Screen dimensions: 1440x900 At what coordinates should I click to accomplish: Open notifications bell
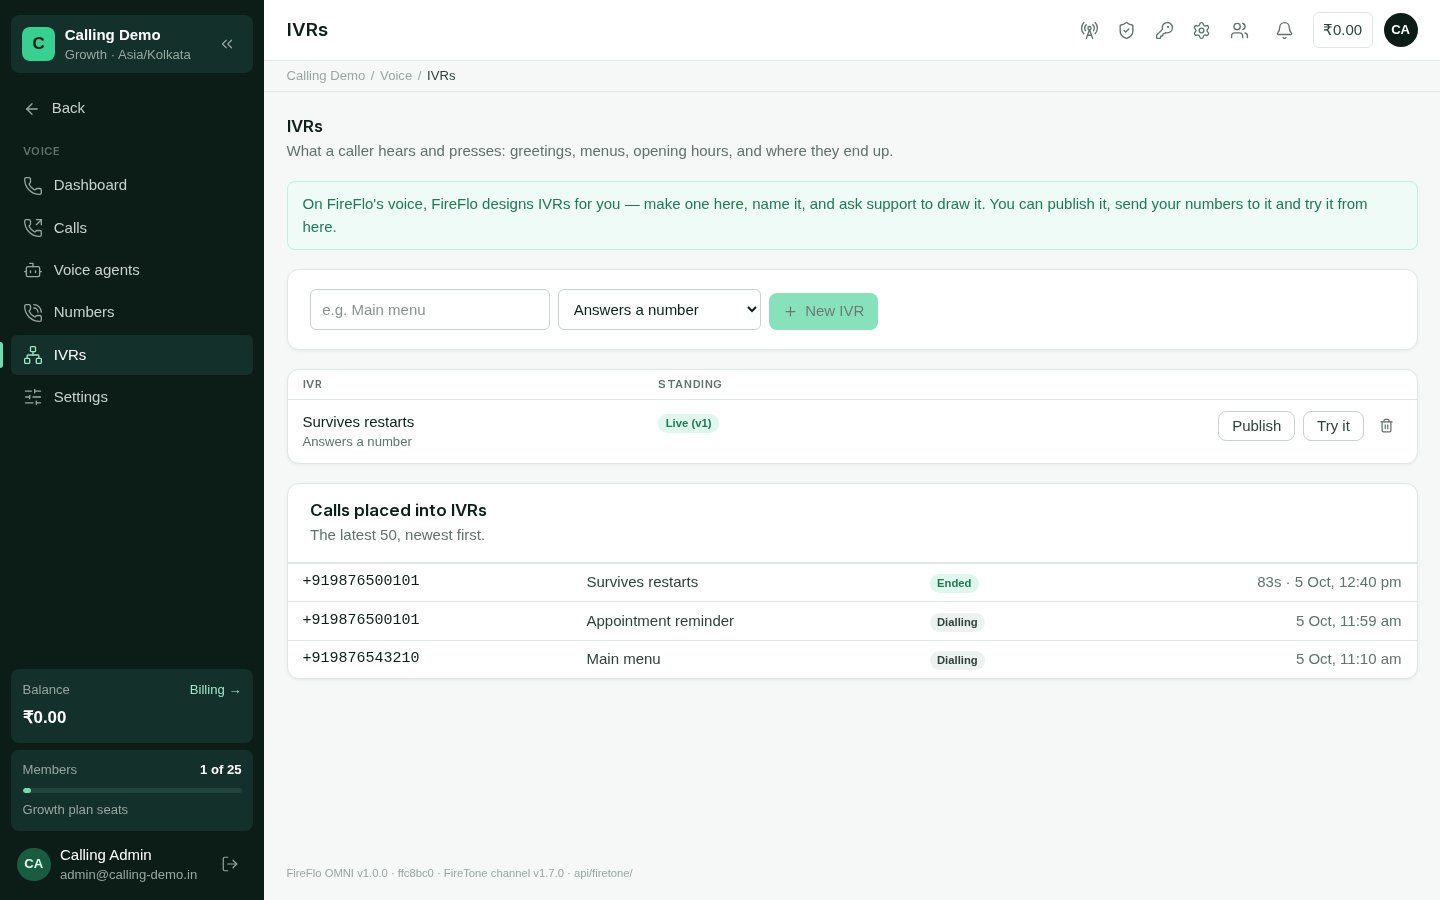click(1284, 30)
